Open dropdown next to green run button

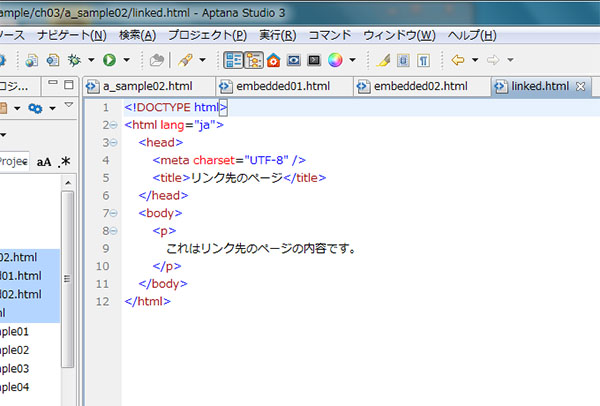pyautogui.click(x=126, y=60)
